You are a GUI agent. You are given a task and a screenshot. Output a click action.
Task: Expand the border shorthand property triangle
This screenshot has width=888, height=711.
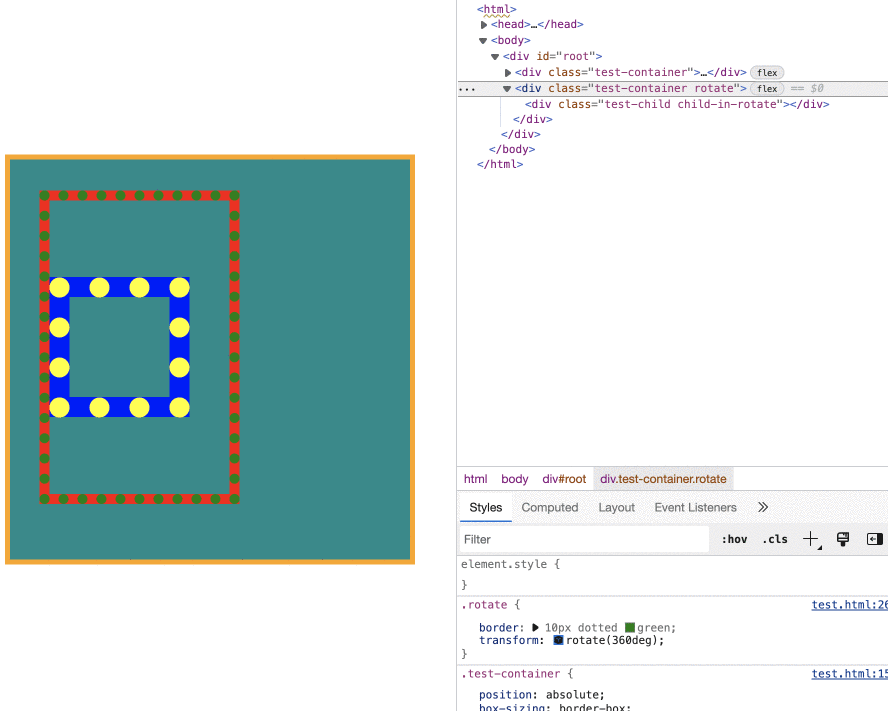click(535, 628)
